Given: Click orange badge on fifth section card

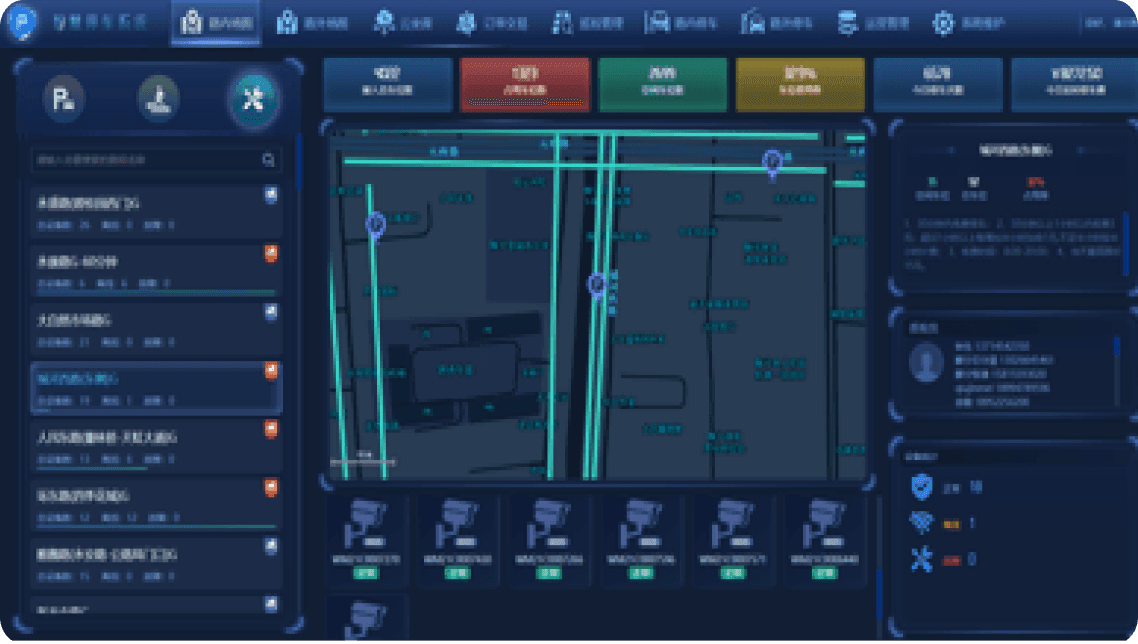Looking at the screenshot, I should click(x=271, y=429).
